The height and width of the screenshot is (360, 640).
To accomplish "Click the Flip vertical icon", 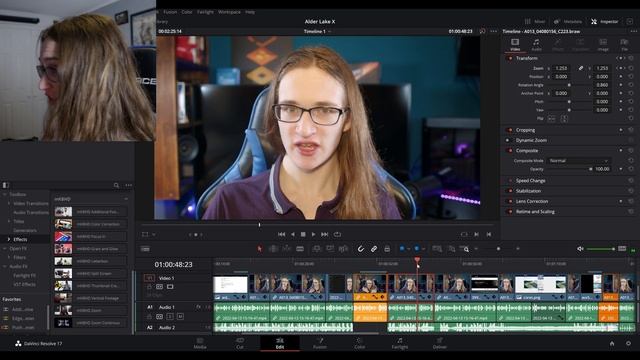I will pyautogui.click(x=564, y=119).
